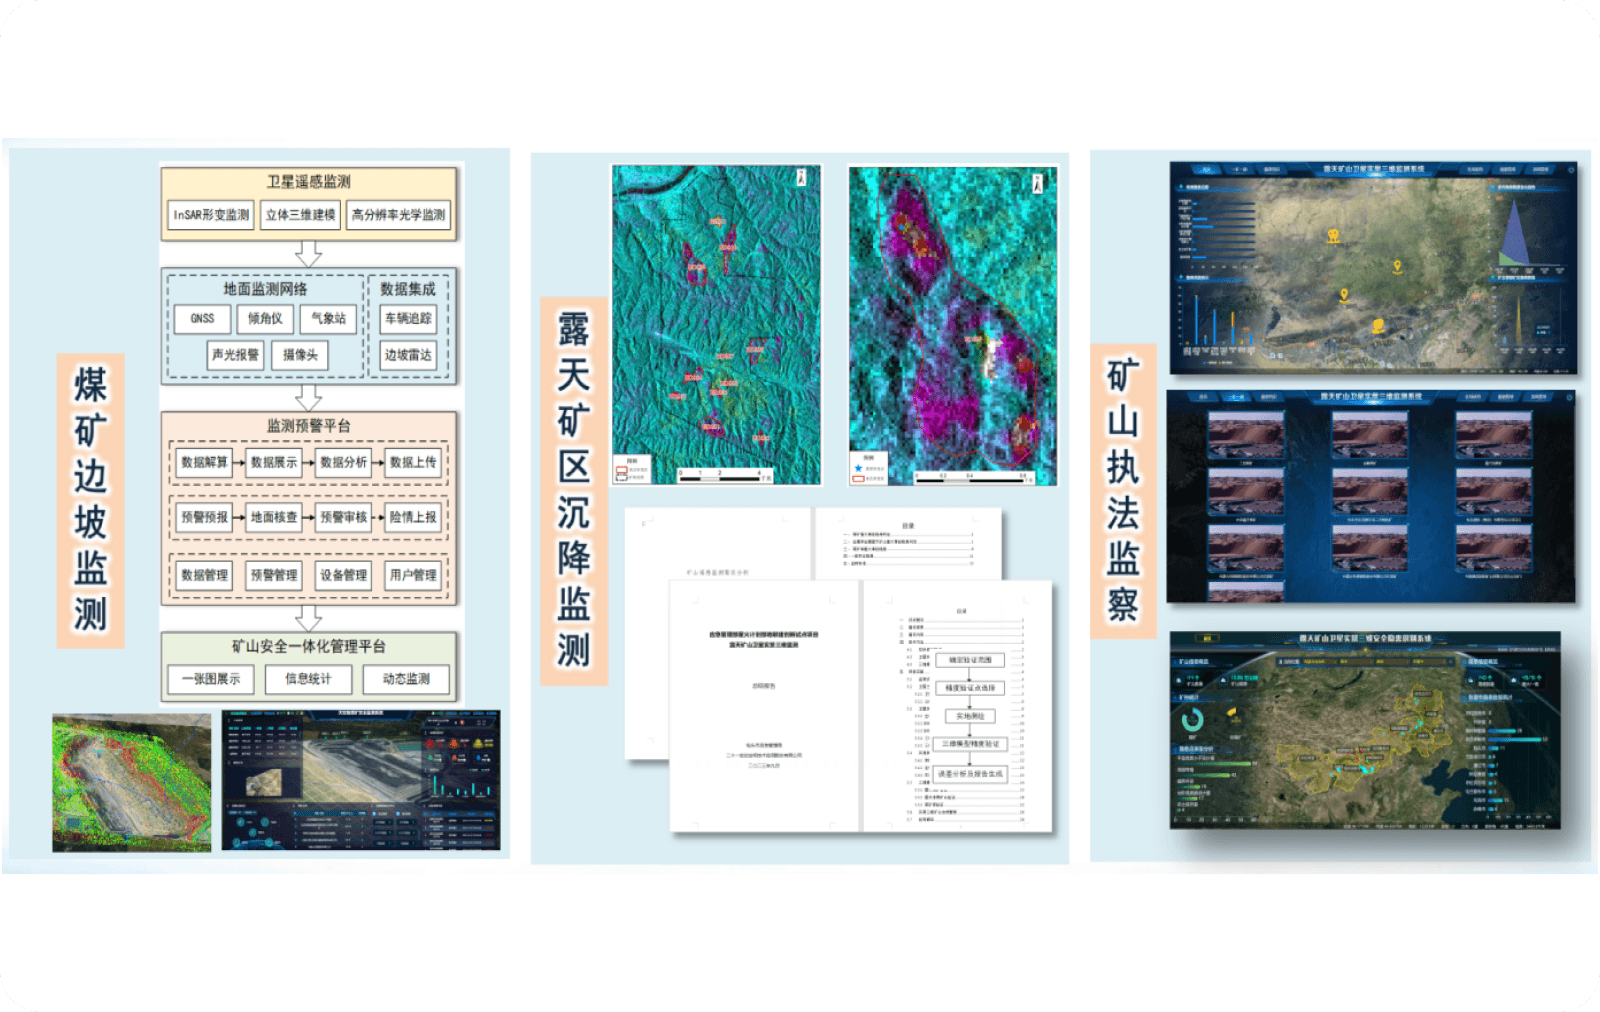Viewport: 1600px width, 1012px height.
Task: Click the power icon on top dashboard
Action: pos(1570,170)
